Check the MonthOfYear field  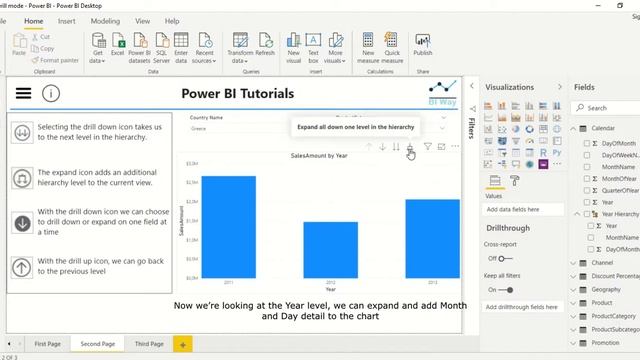pyautogui.click(x=587, y=179)
